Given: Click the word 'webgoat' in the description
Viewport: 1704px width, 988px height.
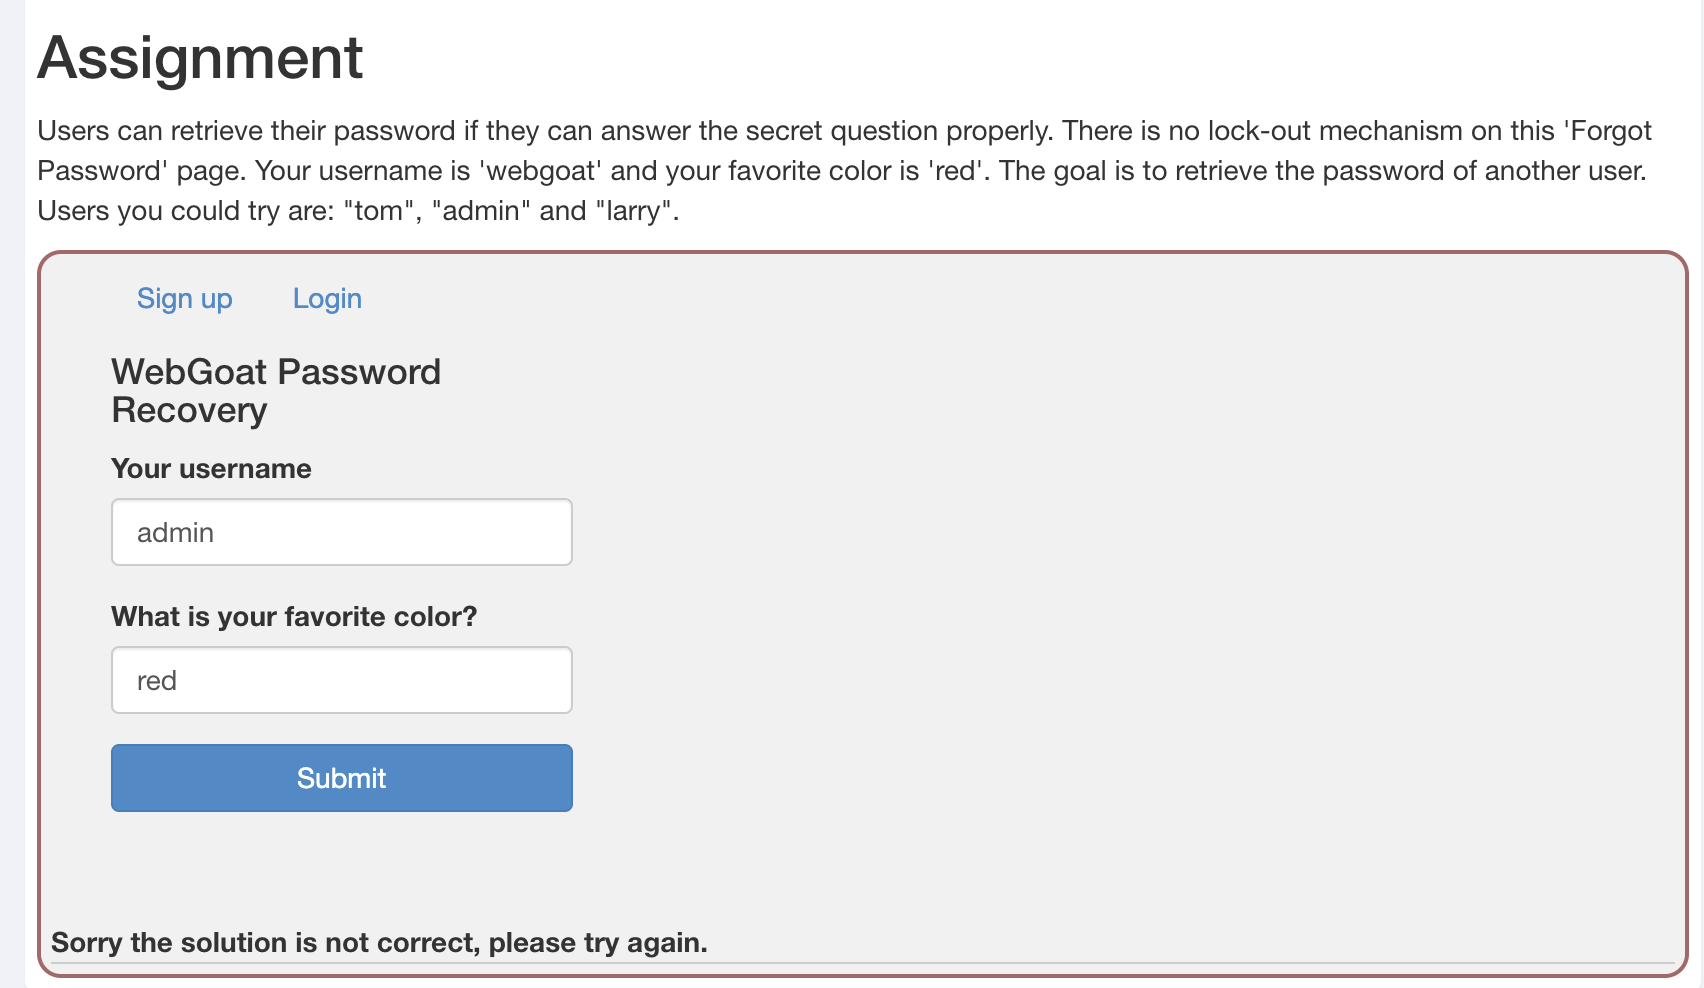Looking at the screenshot, I should [x=540, y=171].
